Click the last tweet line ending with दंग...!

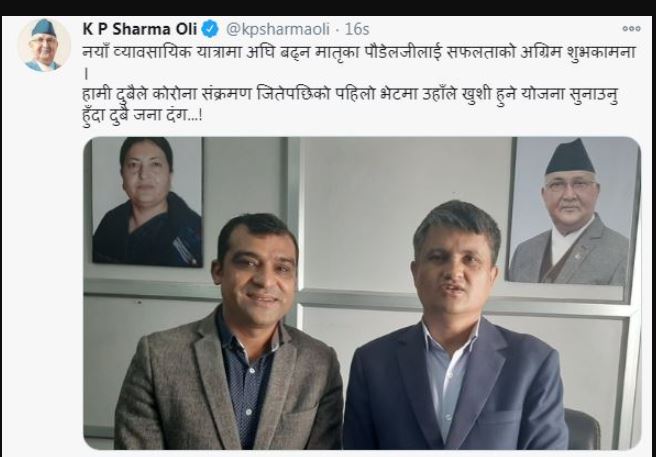click(x=143, y=115)
